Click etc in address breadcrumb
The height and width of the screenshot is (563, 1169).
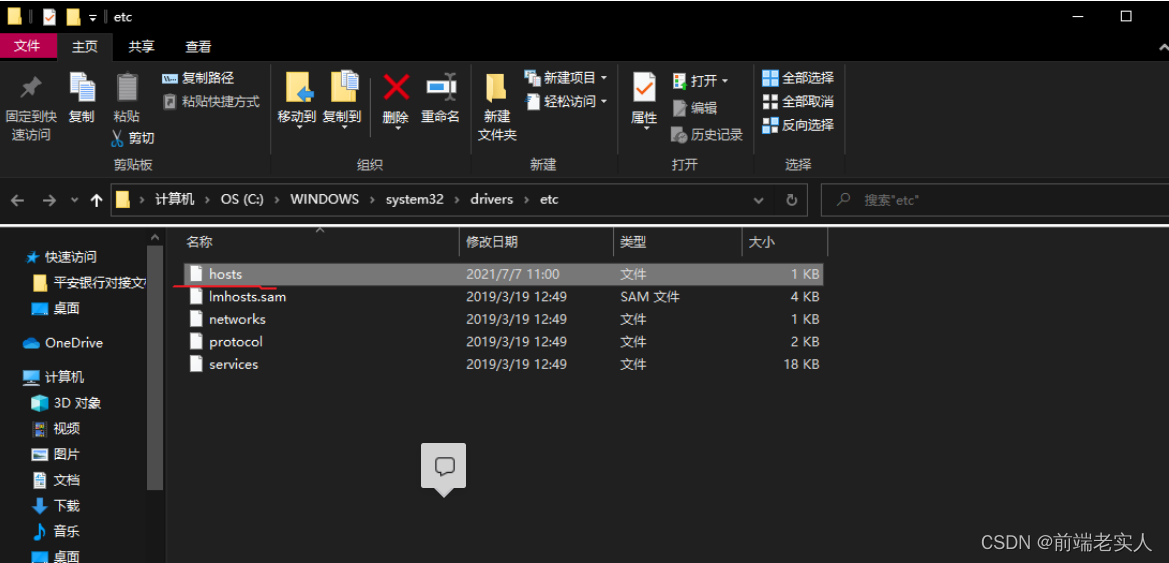point(549,199)
